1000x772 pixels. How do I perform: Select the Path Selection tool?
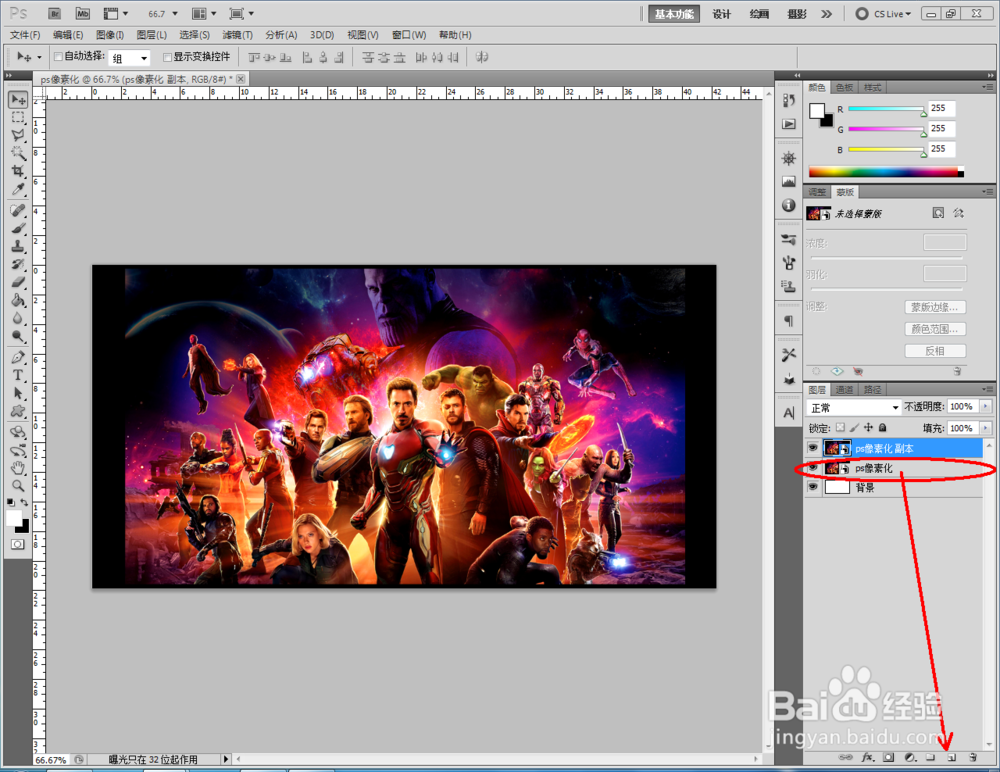pos(18,393)
